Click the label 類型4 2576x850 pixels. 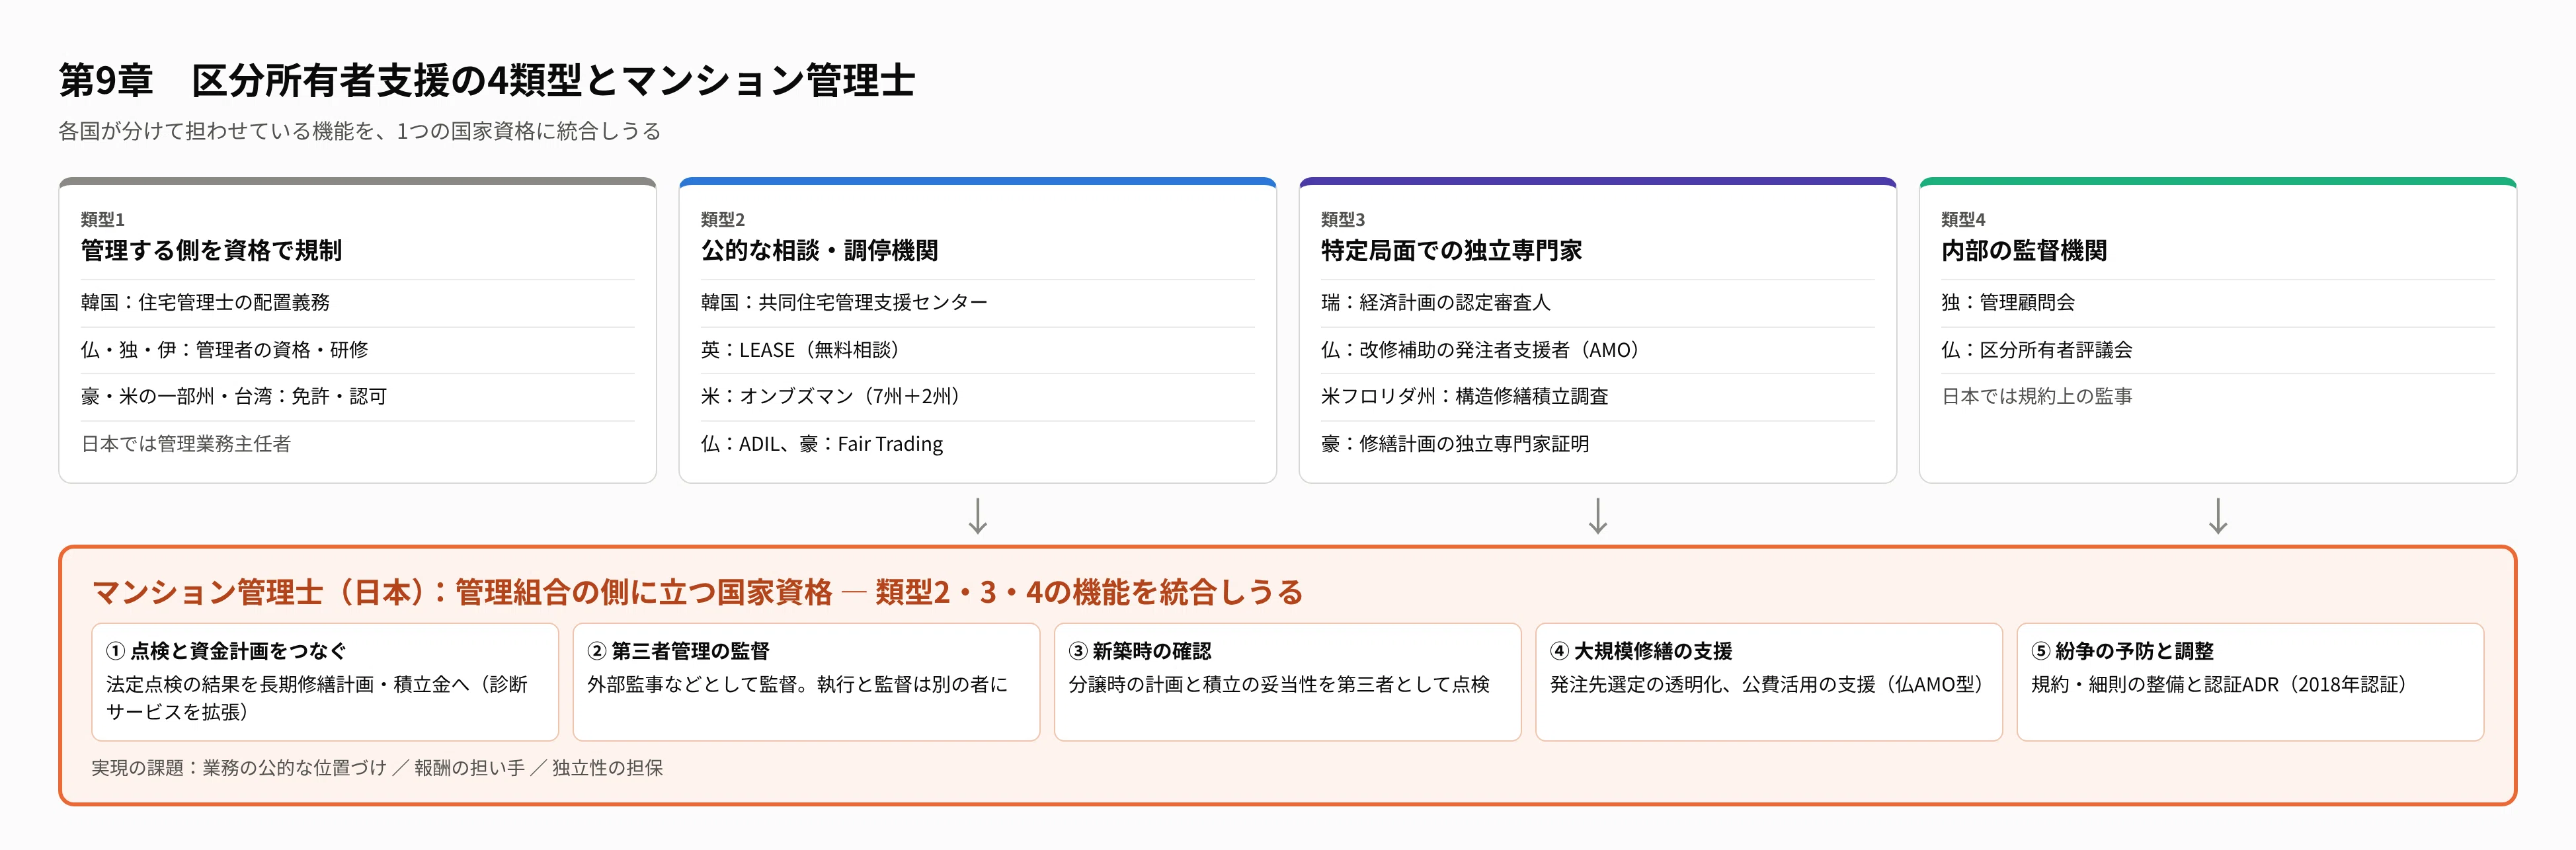[1963, 219]
